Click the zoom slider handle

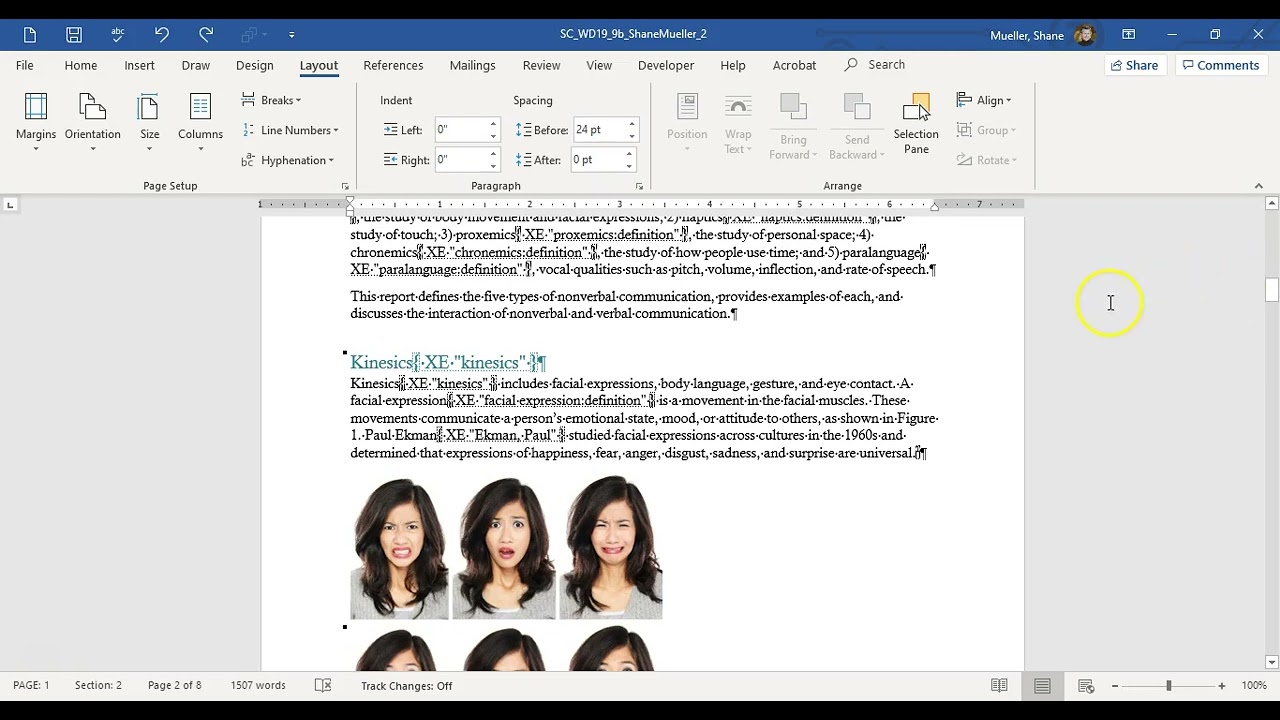click(1168, 686)
